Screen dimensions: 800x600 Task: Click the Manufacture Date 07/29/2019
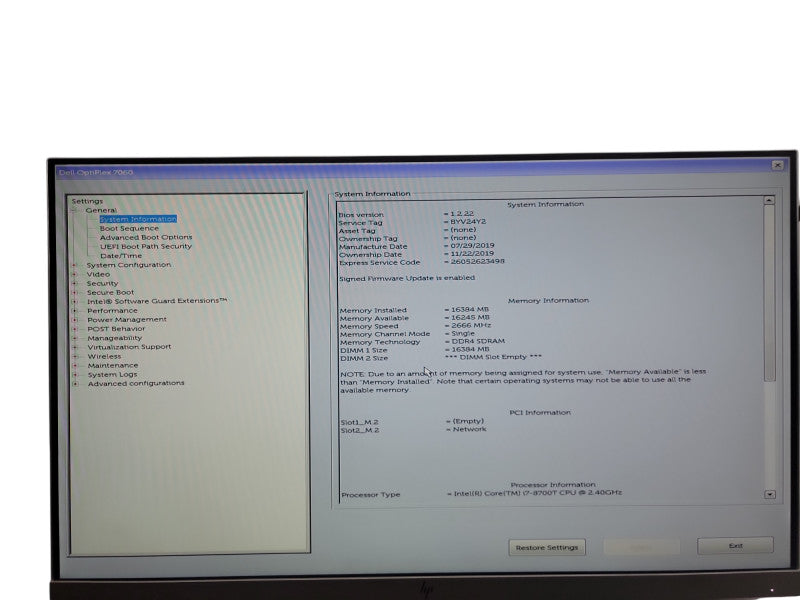pyautogui.click(x=472, y=245)
